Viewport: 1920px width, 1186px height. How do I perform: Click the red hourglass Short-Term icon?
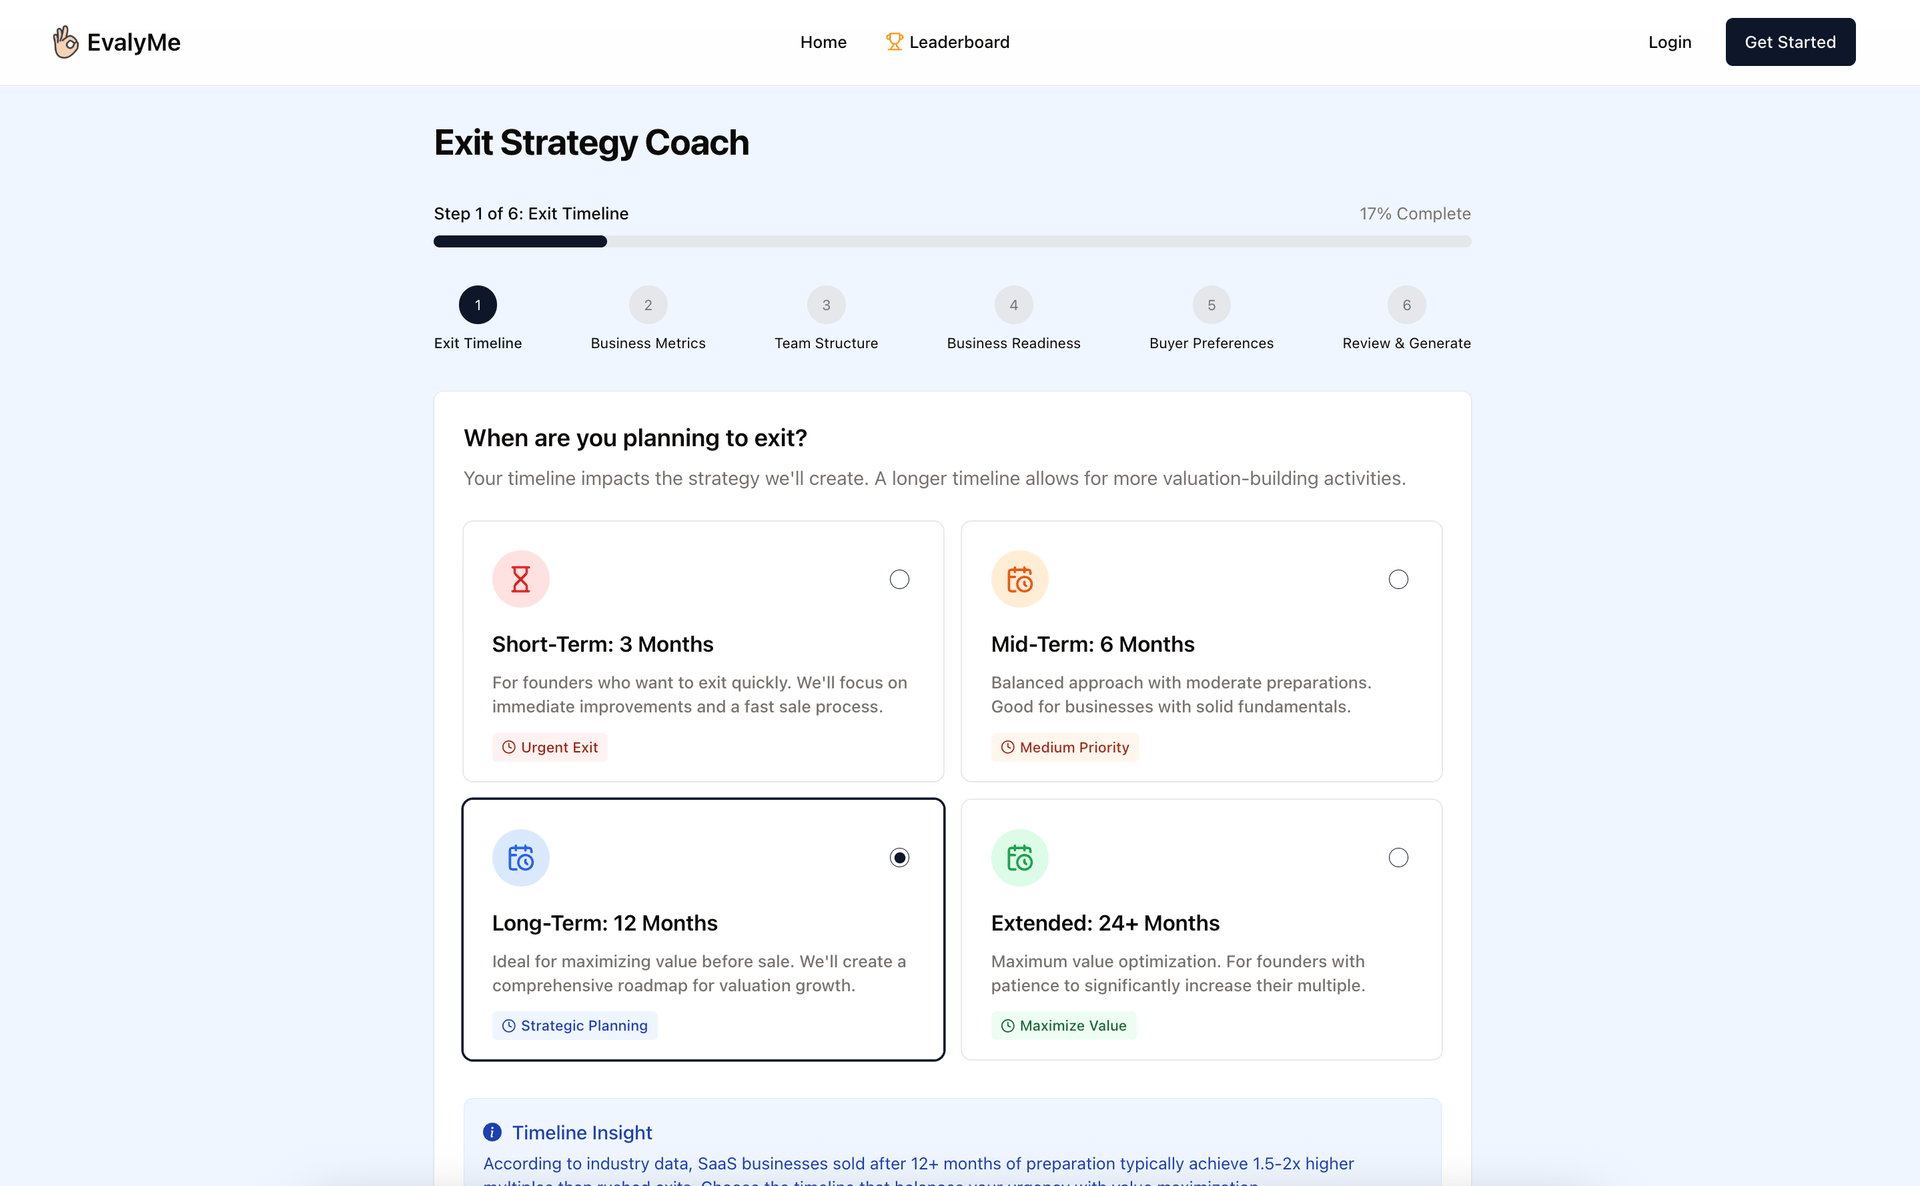(521, 579)
